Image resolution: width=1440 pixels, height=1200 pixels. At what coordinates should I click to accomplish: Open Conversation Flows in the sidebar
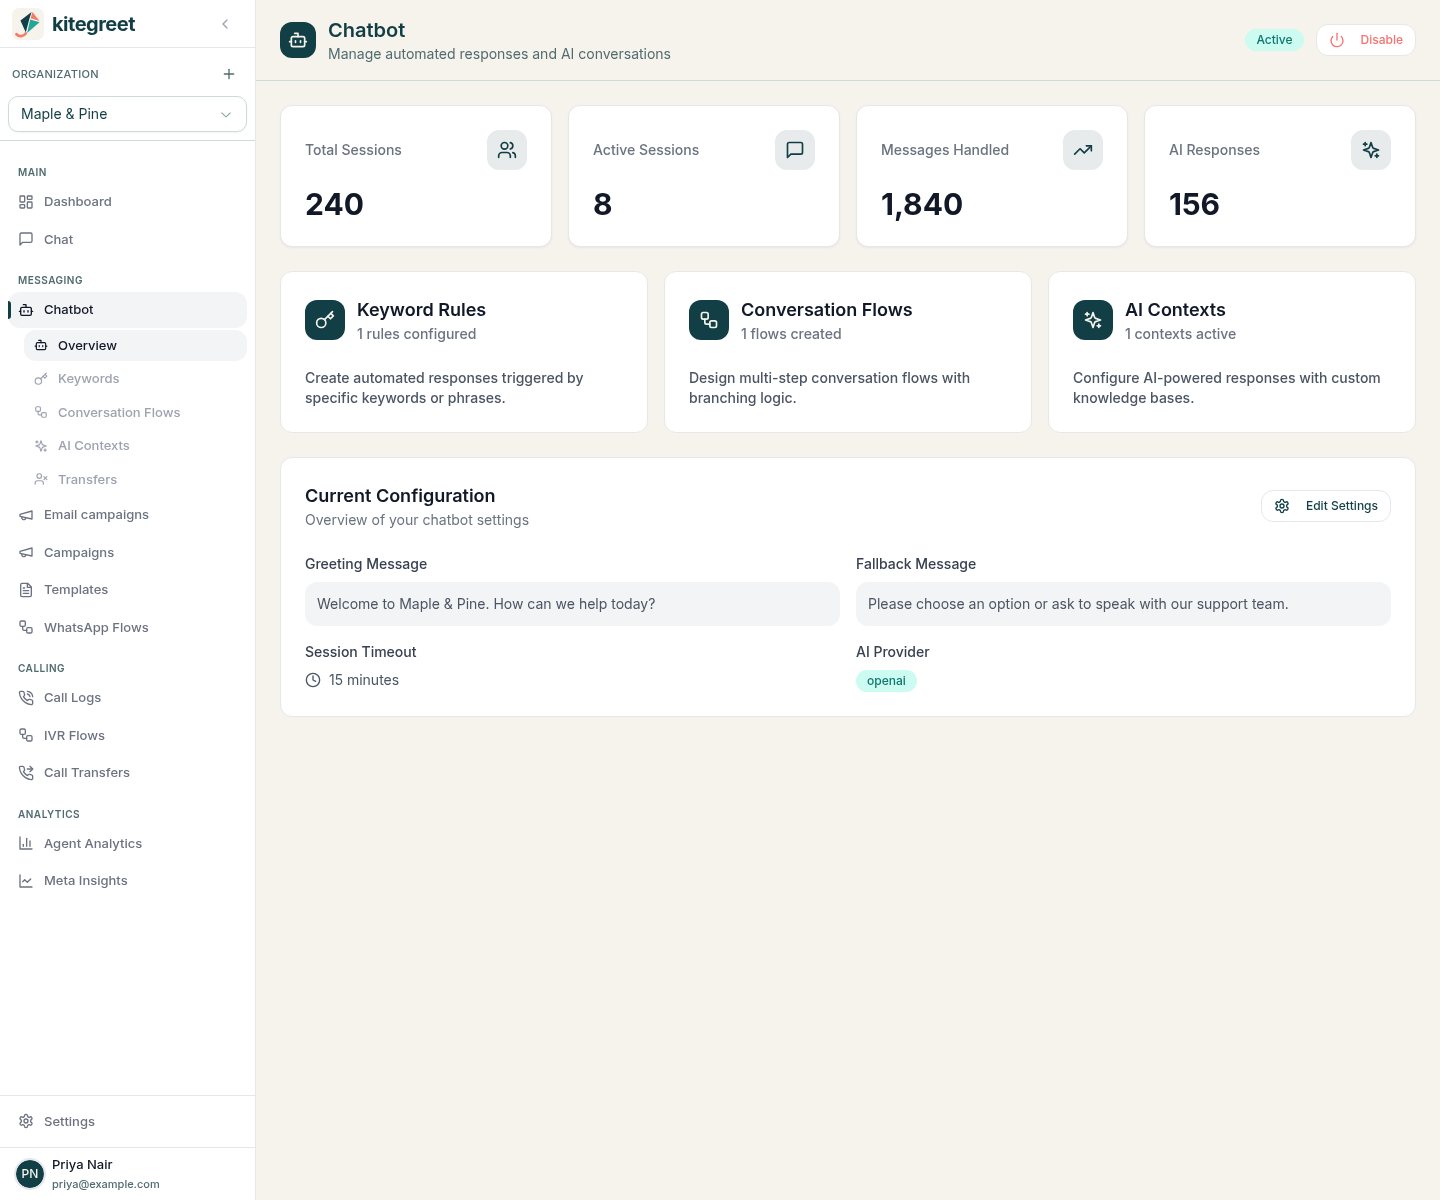(135, 413)
